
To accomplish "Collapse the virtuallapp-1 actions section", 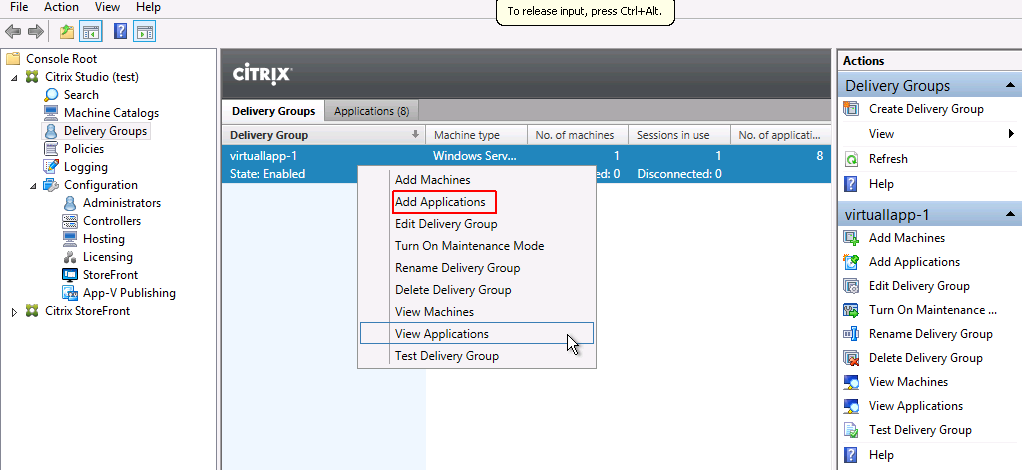I will pyautogui.click(x=1010, y=214).
